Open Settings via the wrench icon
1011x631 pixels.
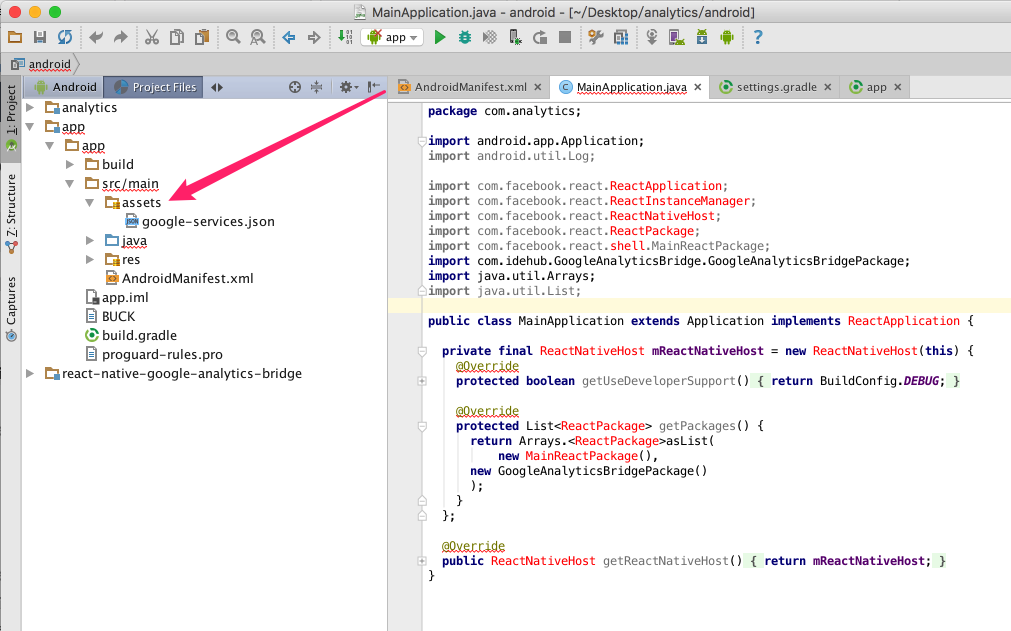coord(596,37)
